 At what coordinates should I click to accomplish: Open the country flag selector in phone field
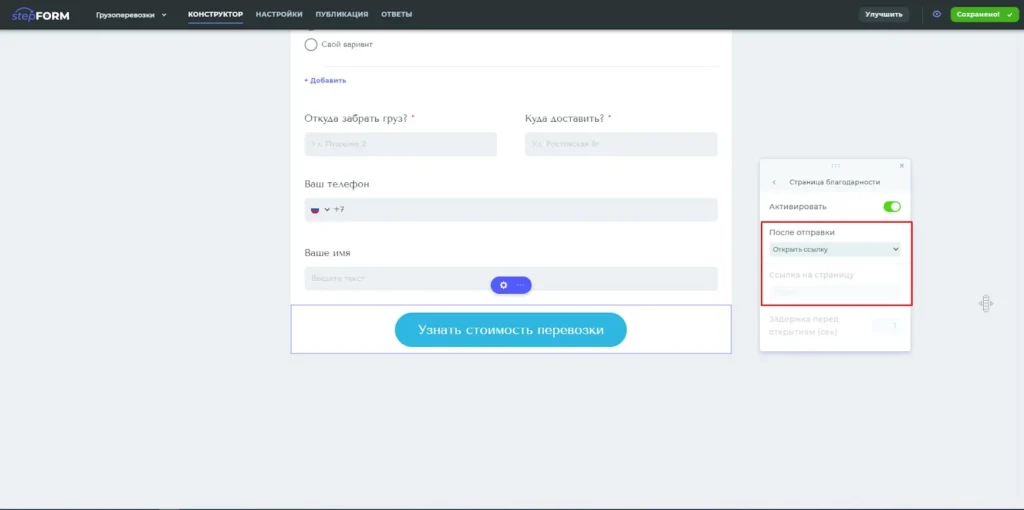[319, 210]
